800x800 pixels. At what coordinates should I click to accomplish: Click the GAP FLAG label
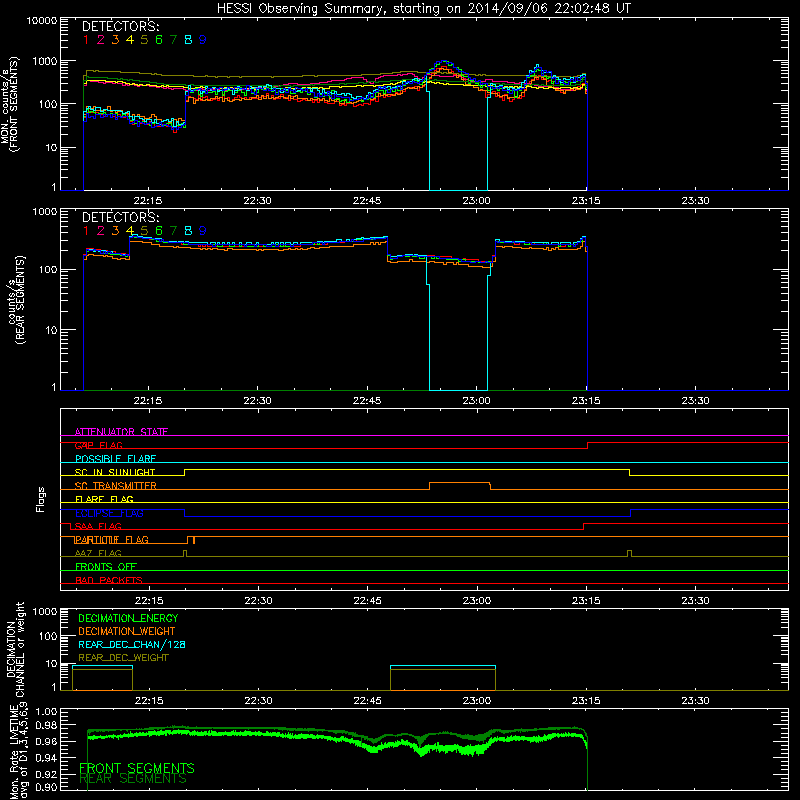pos(98,445)
